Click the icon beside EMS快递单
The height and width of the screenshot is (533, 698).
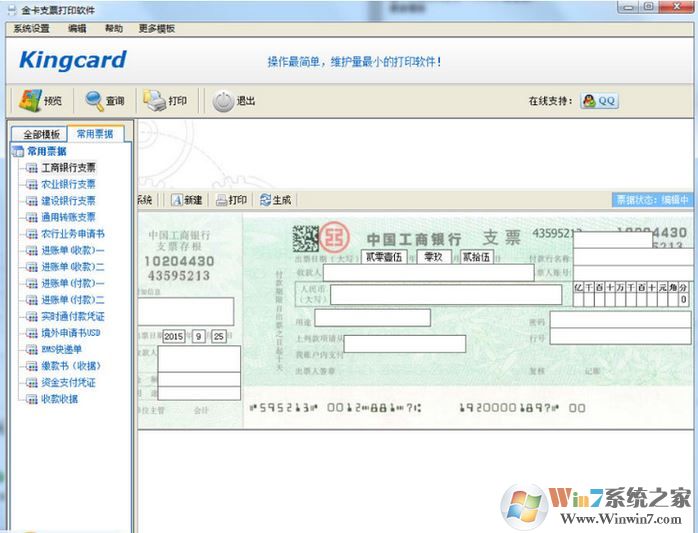[32, 350]
